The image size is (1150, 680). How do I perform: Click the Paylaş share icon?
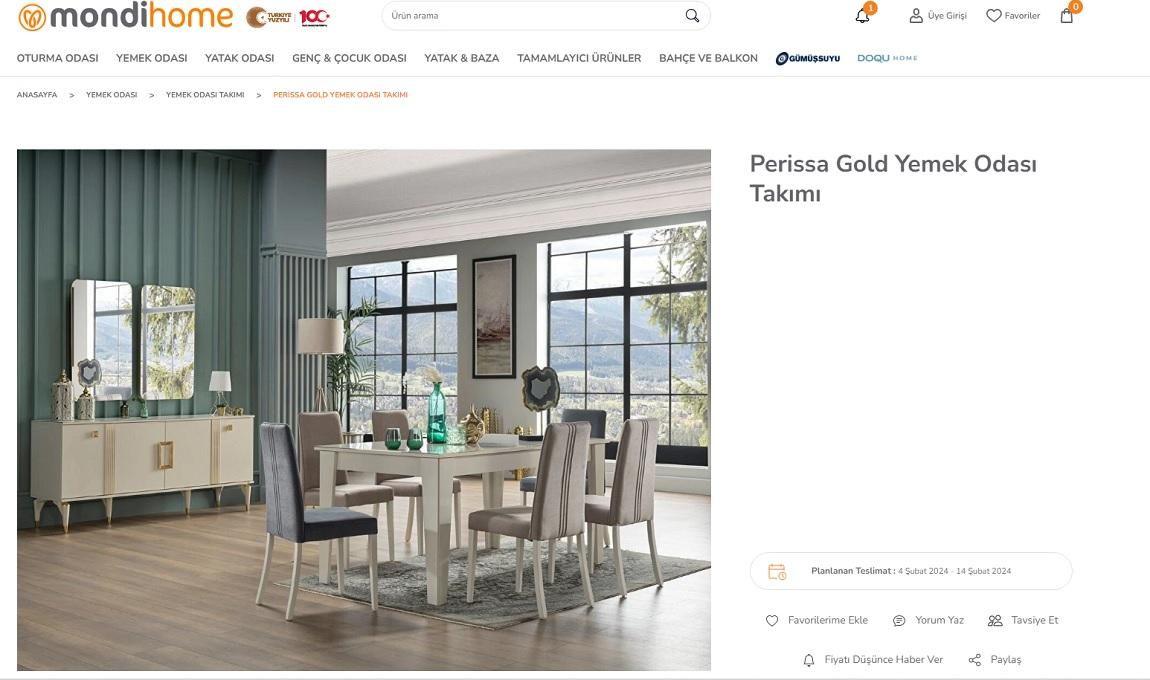975,660
